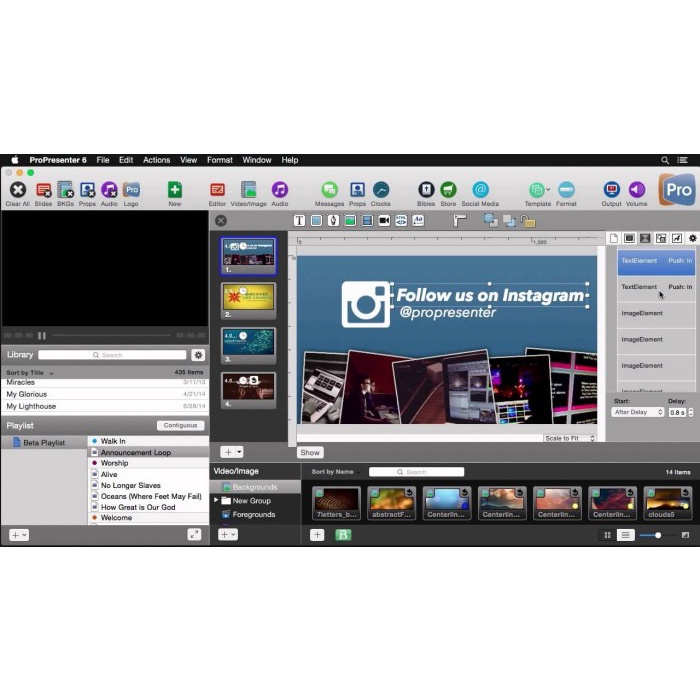Open the Clocks tool
The width and height of the screenshot is (700, 700).
[x=381, y=190]
